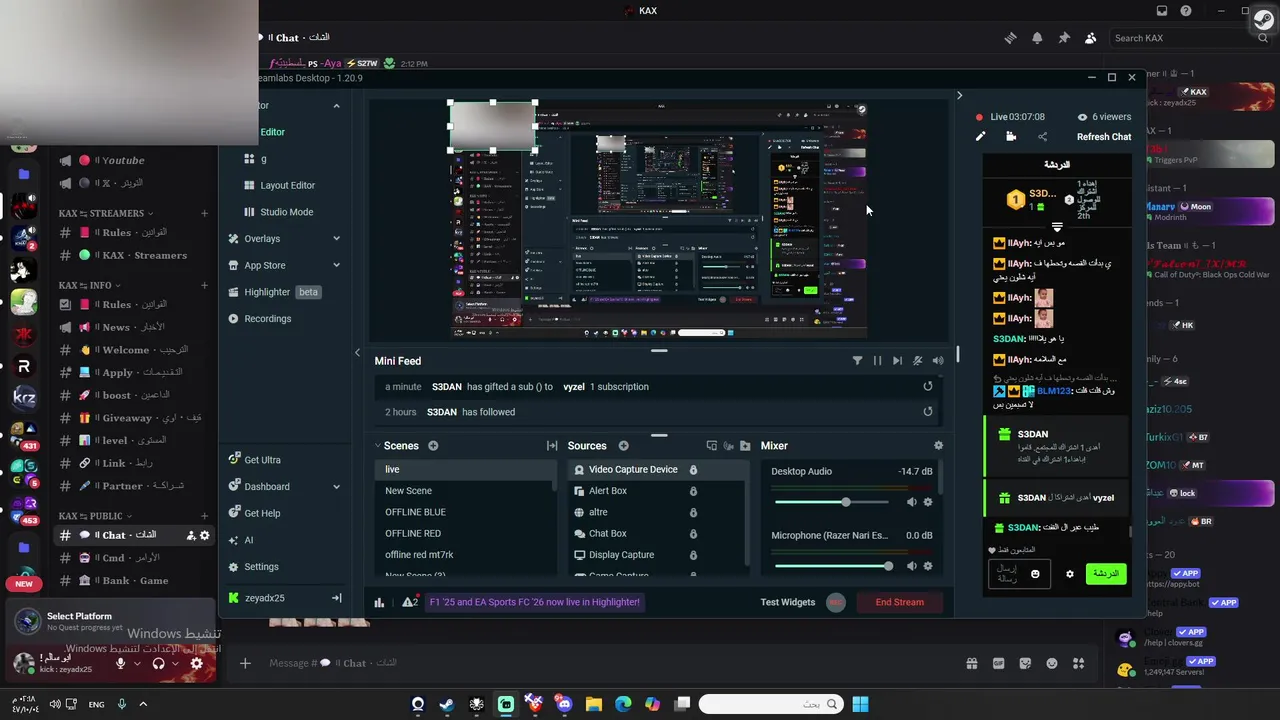
Task: Open the Recordings page
Action: (267, 319)
